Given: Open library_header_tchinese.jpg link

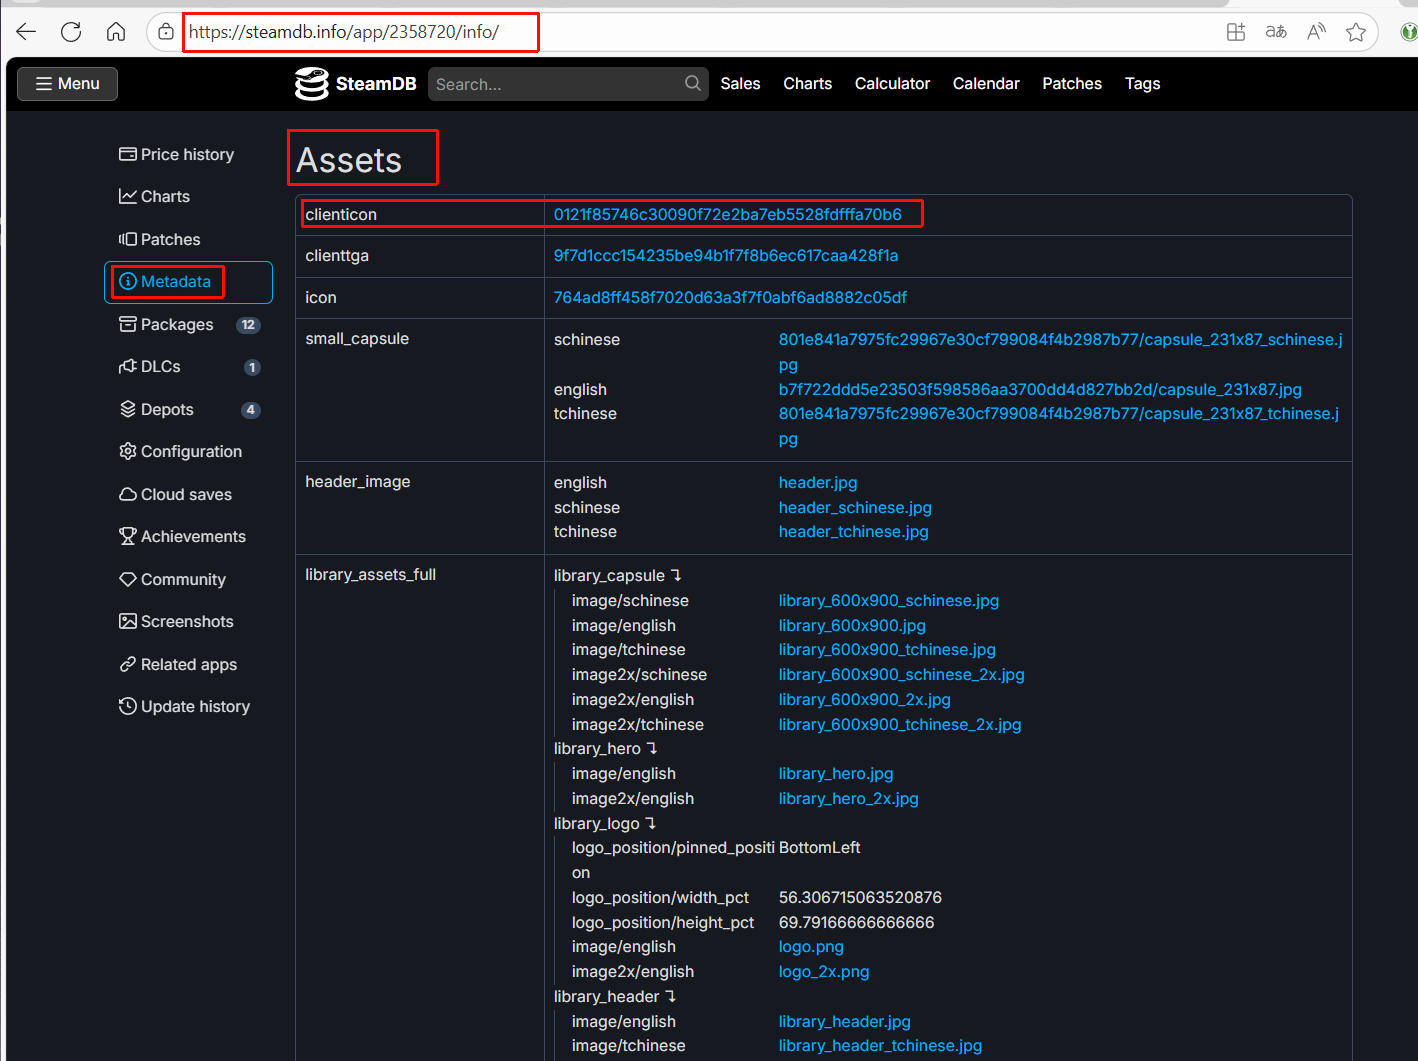Looking at the screenshot, I should click(x=880, y=1045).
